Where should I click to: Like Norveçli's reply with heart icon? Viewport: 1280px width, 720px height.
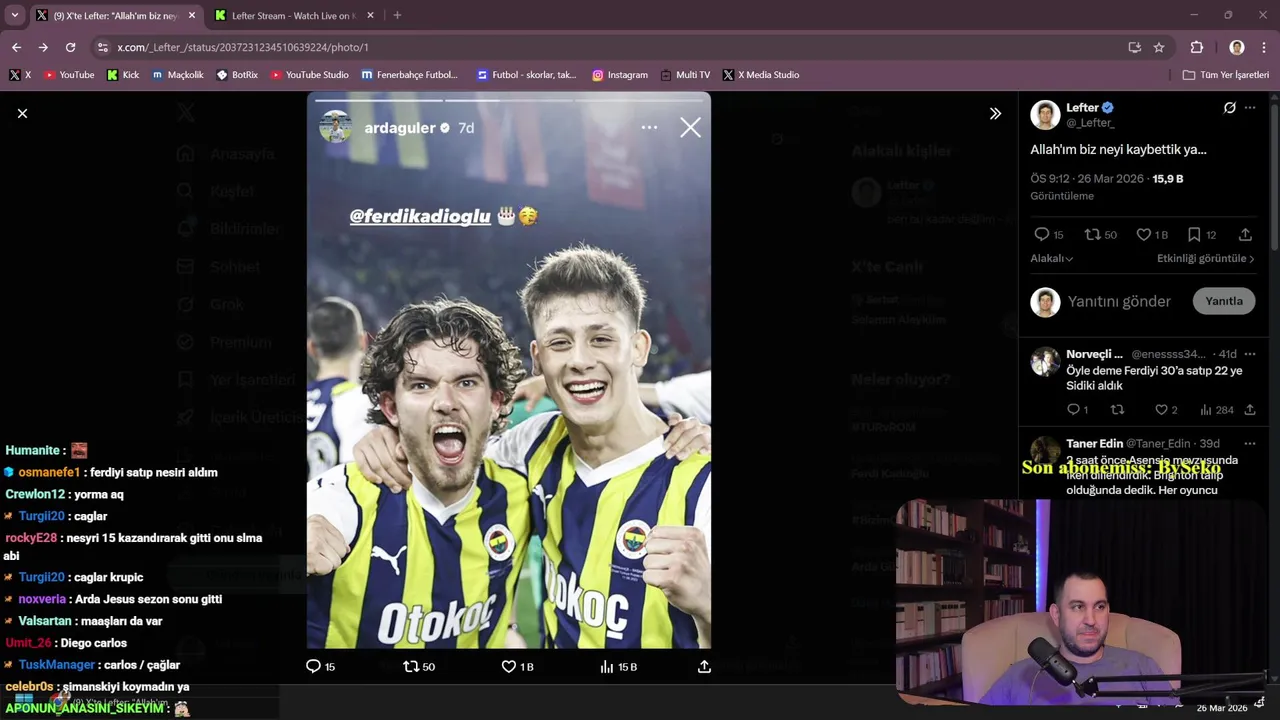[x=1161, y=410]
